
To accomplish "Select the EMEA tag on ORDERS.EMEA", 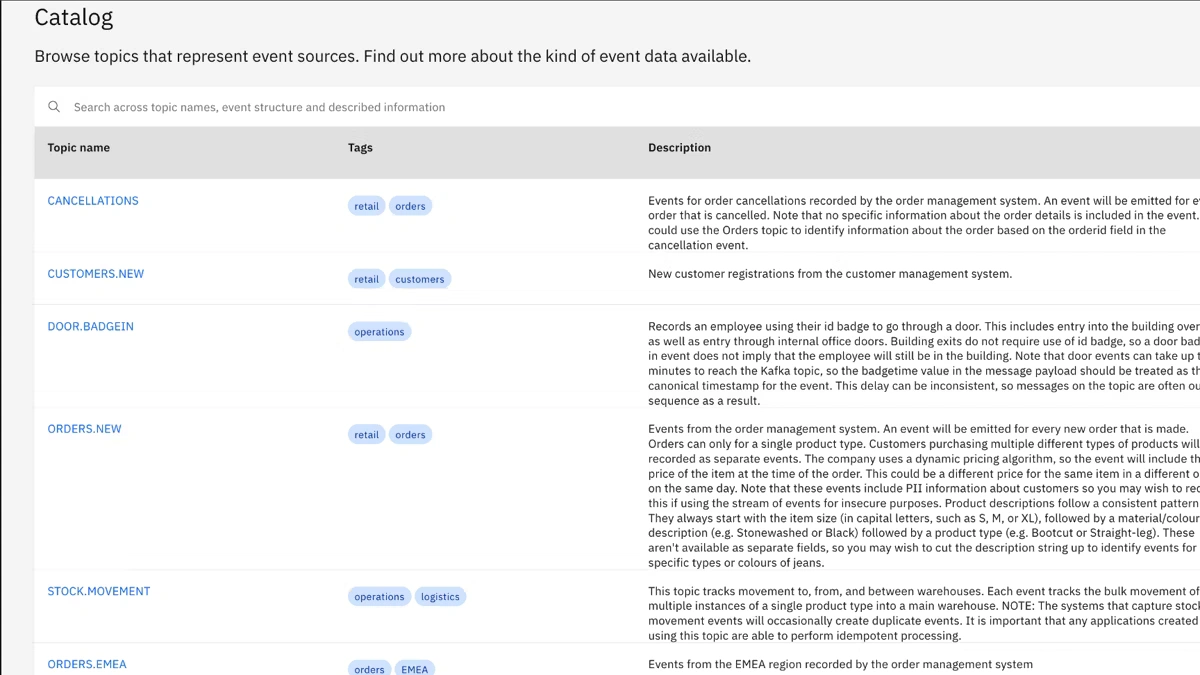I will coord(415,668).
